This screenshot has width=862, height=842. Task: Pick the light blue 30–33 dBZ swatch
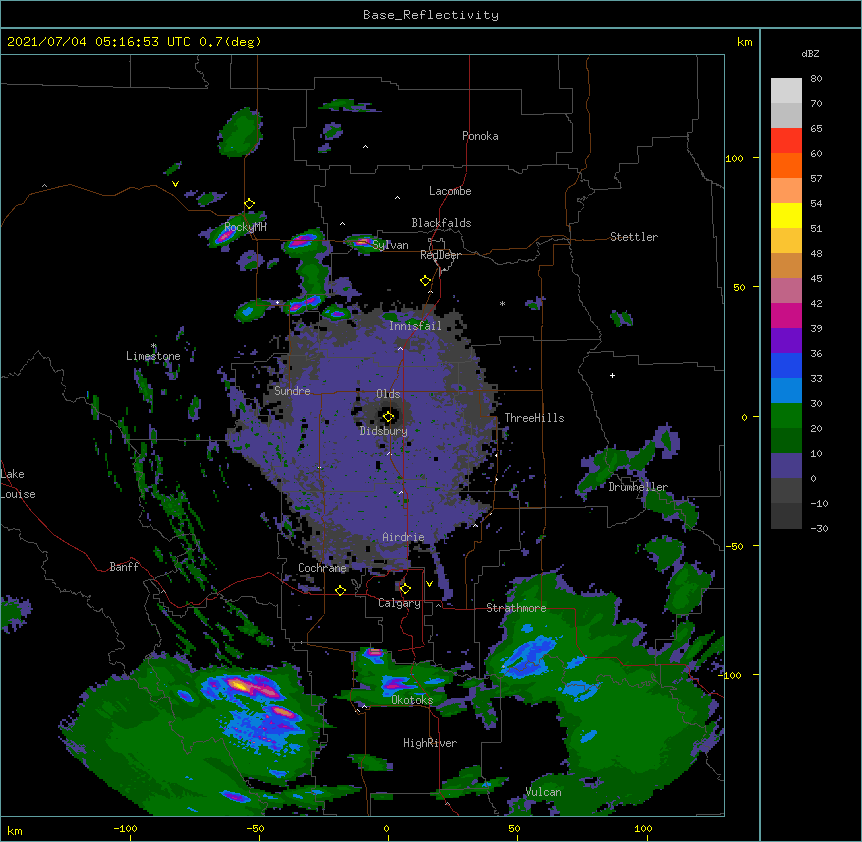pos(786,391)
